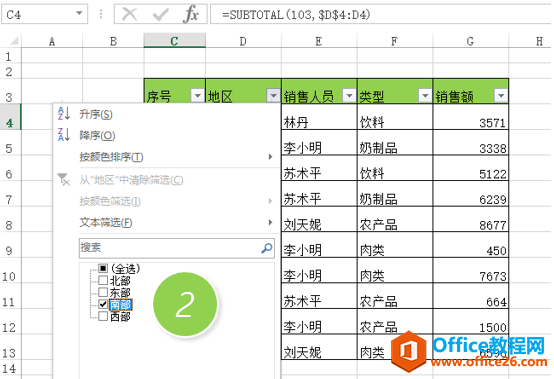
Task: Click cell with sales value 3571
Action: [x=471, y=117]
